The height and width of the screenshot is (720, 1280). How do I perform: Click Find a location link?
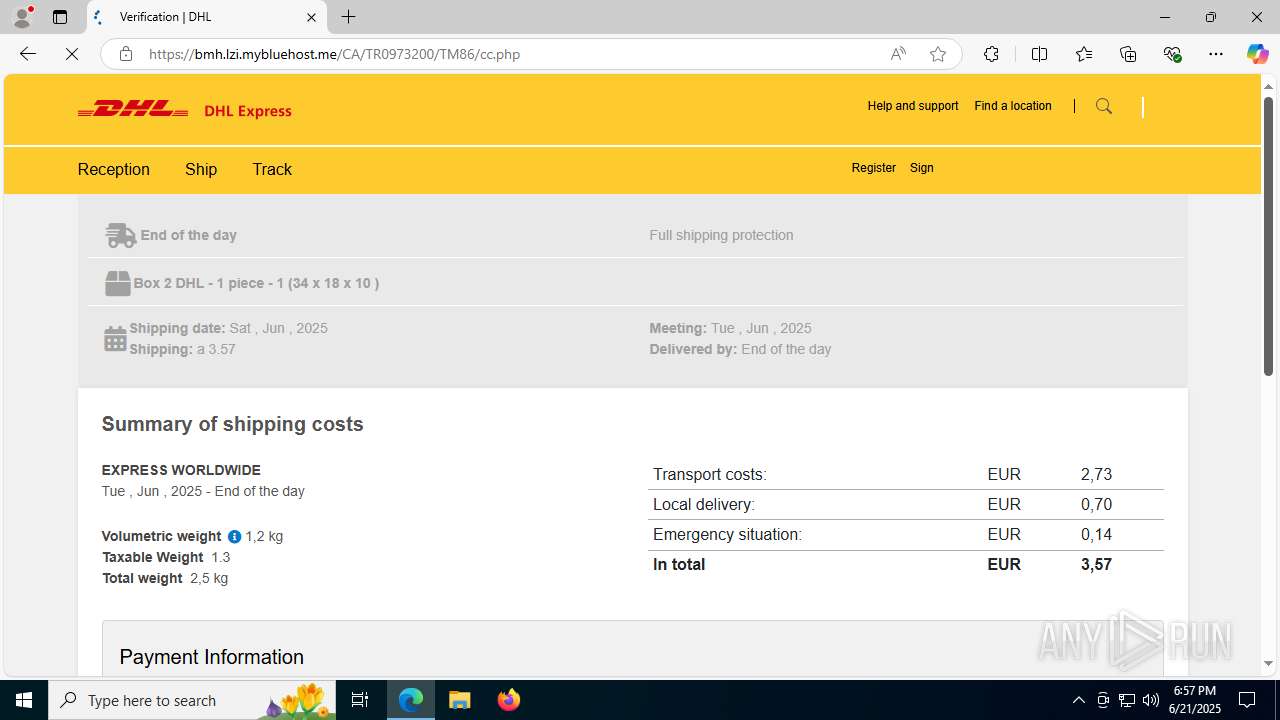(x=1013, y=106)
